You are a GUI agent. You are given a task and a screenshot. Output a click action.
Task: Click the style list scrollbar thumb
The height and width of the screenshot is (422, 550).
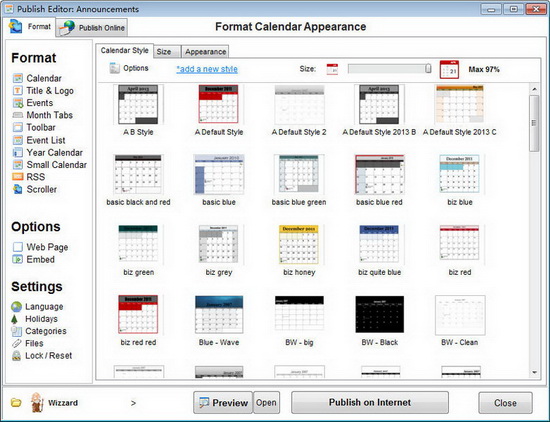click(534, 123)
